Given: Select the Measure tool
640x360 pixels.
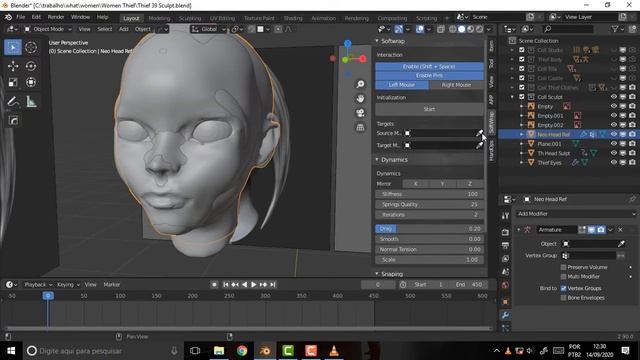Looking at the screenshot, I should (31, 102).
